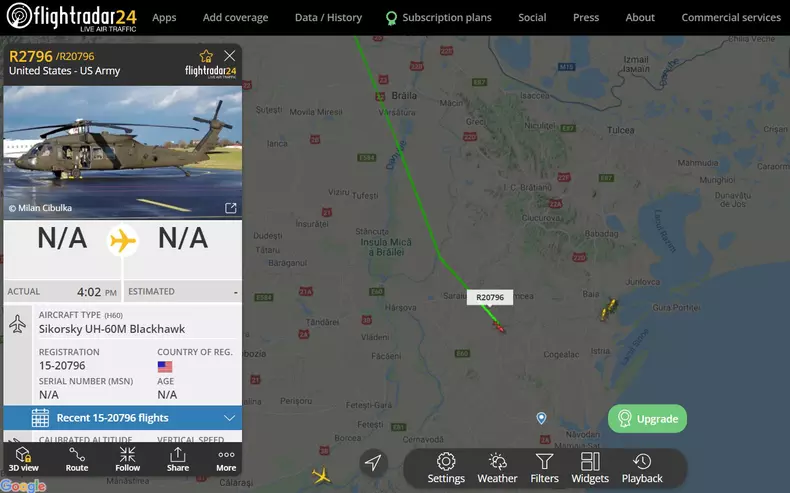This screenshot has width=790, height=493.
Task: Start Playback mode
Action: point(642,468)
